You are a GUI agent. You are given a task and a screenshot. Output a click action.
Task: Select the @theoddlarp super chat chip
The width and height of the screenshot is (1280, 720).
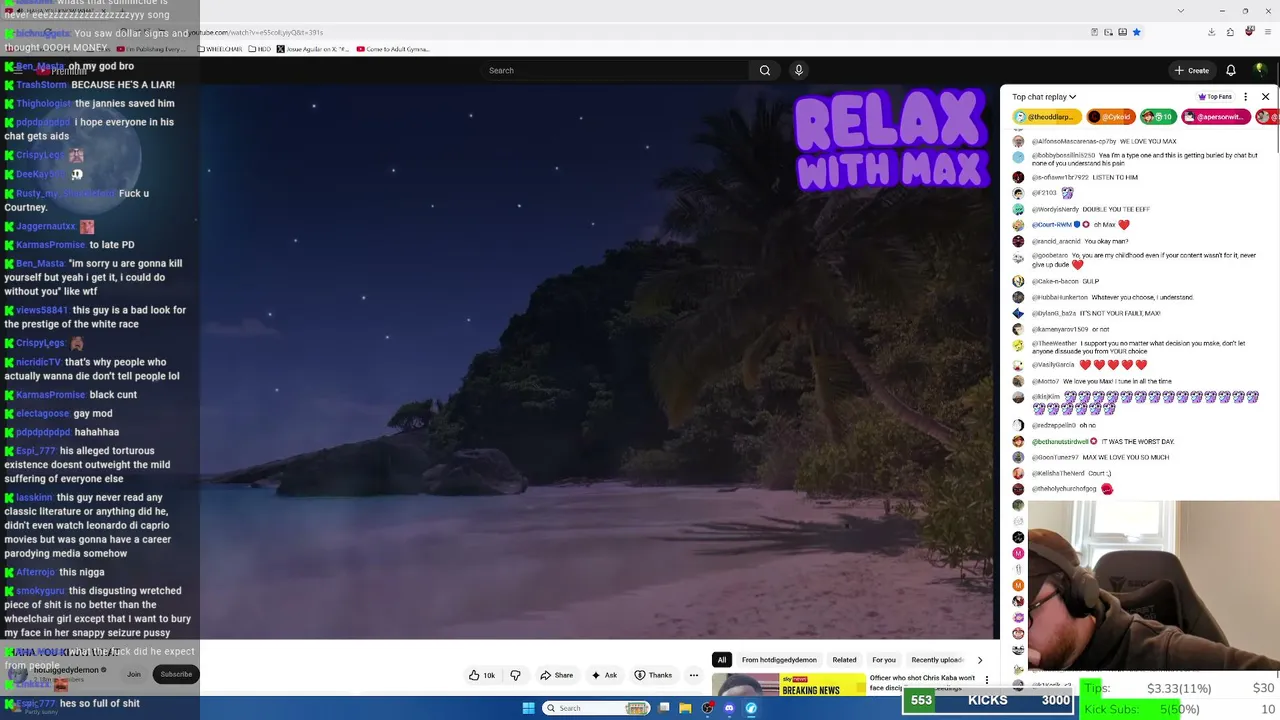pyautogui.click(x=1046, y=117)
